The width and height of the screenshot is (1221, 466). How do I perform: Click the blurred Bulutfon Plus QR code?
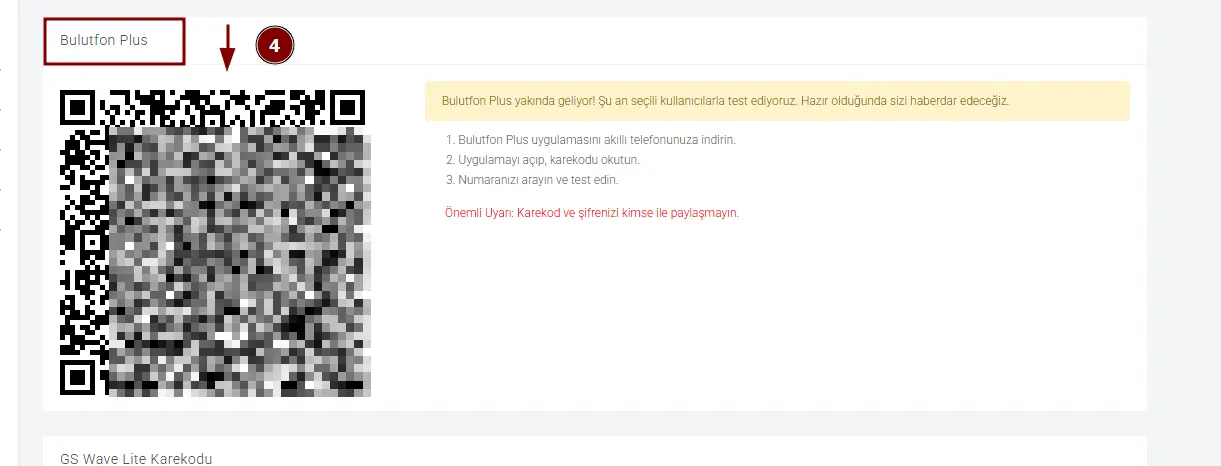214,242
